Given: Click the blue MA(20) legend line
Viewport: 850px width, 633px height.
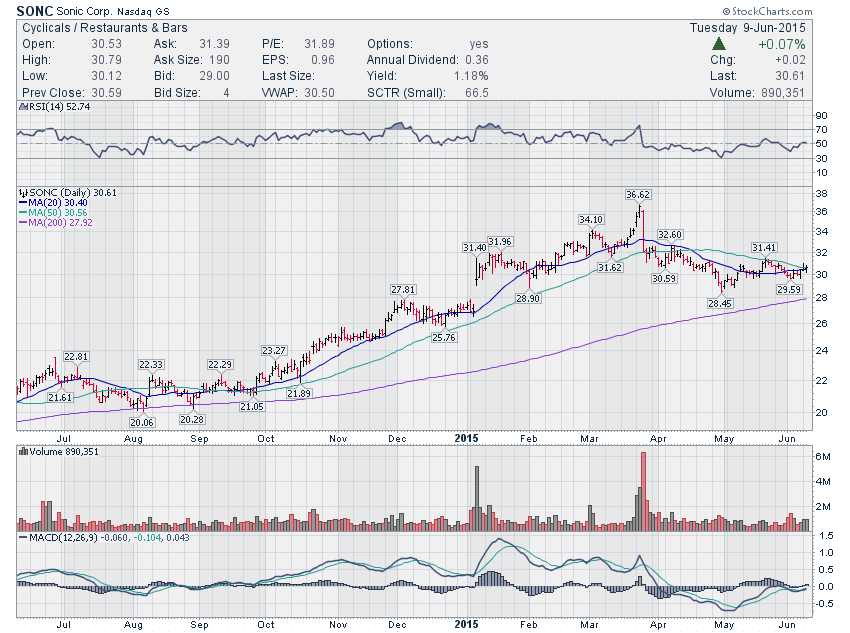Looking at the screenshot, I should click(x=23, y=203).
